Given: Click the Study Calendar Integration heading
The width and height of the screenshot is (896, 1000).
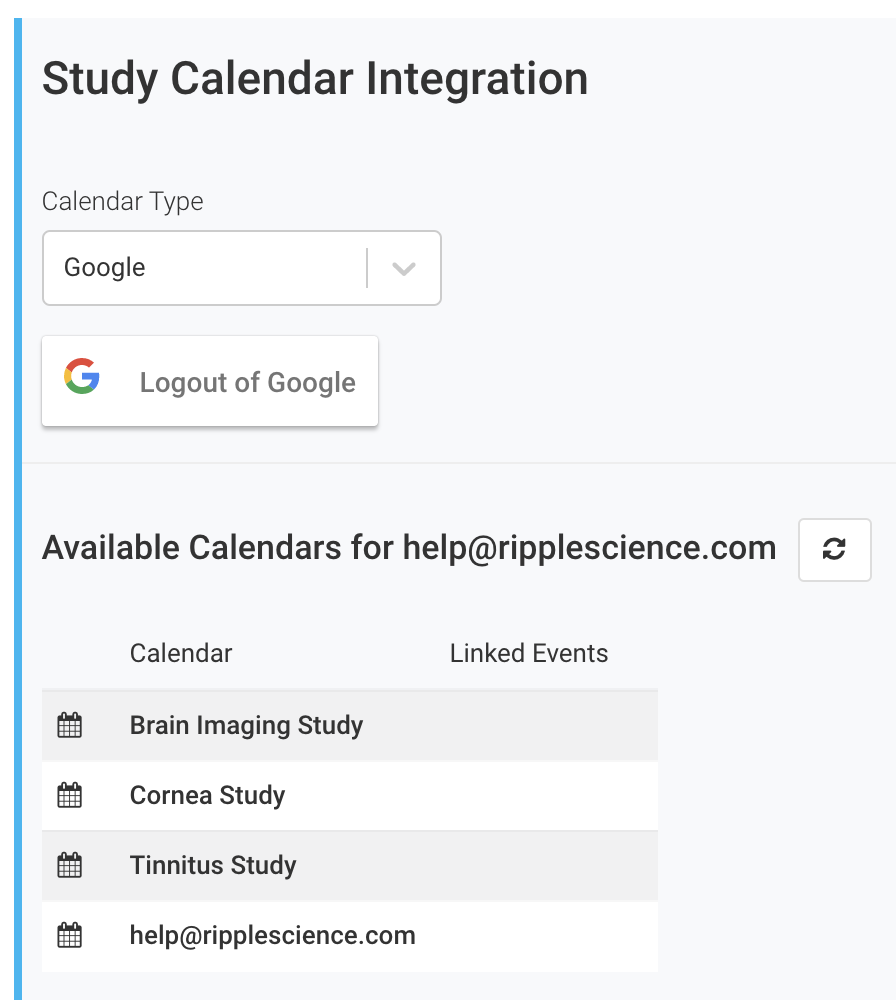Looking at the screenshot, I should click(x=315, y=79).
